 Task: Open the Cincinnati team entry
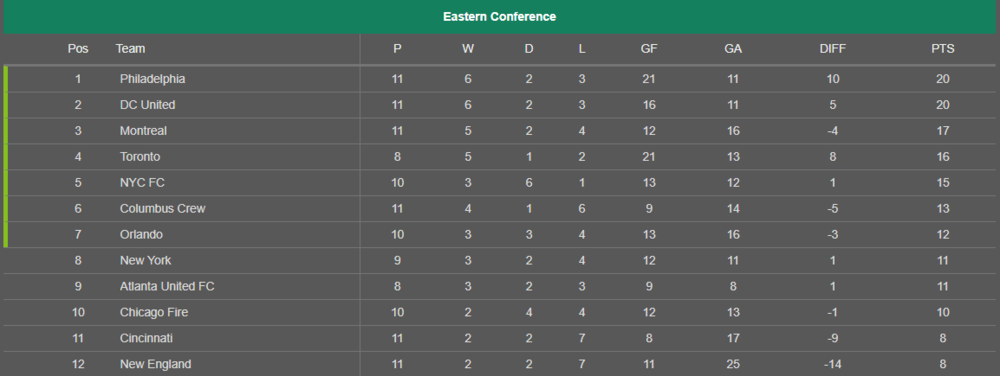(146, 338)
